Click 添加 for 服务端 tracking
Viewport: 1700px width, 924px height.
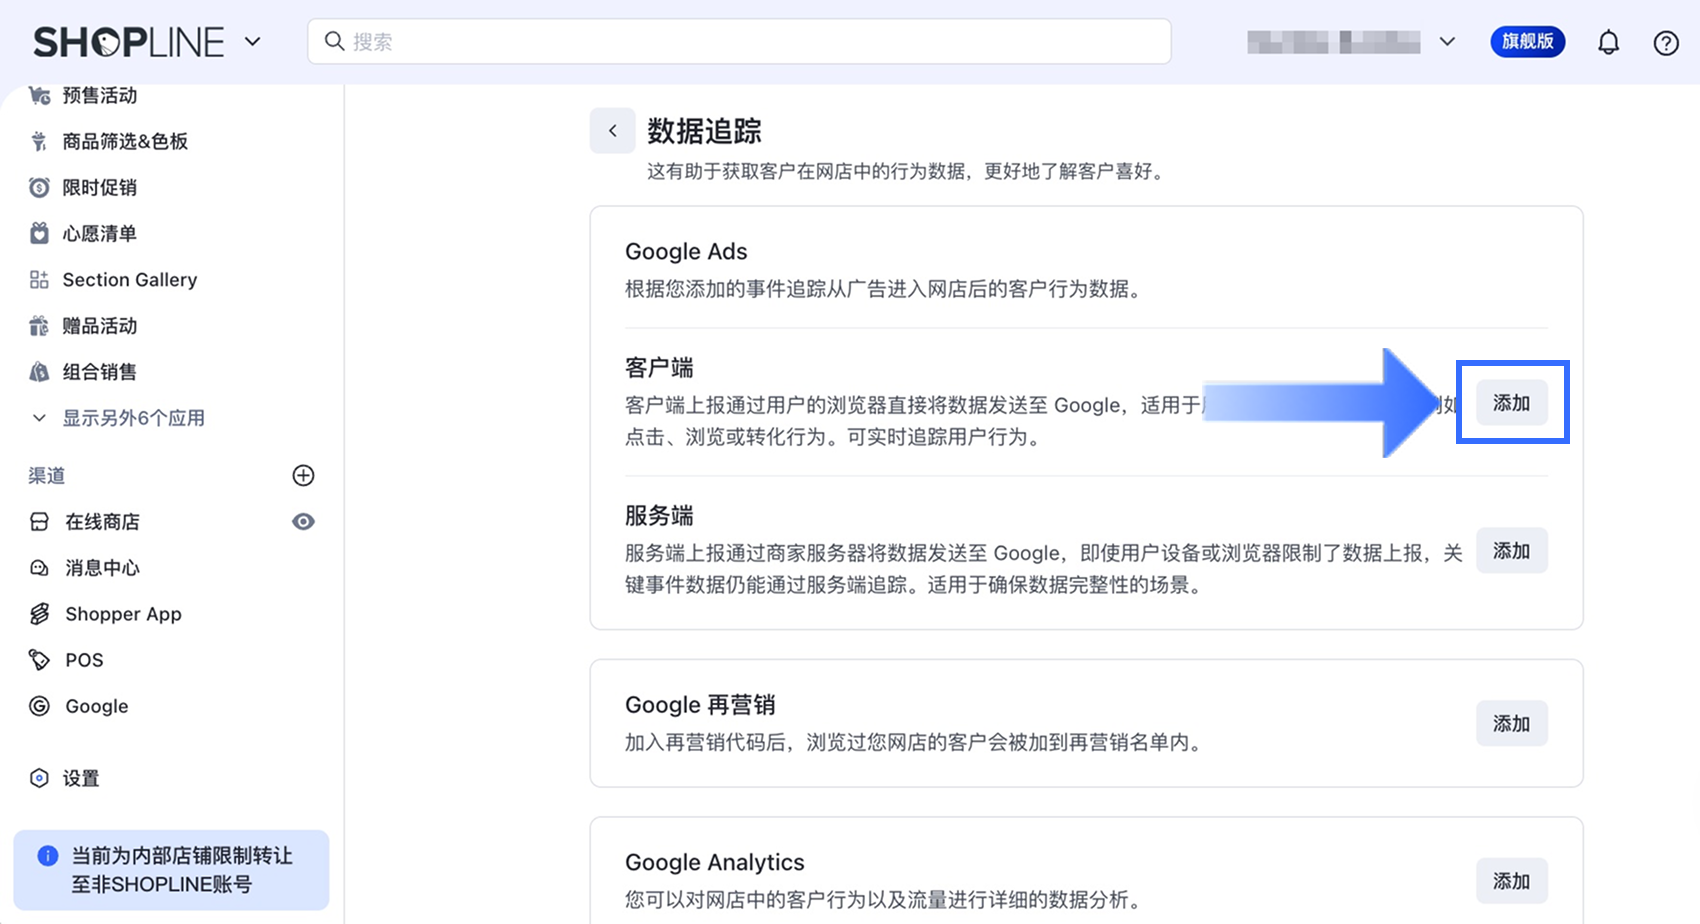pos(1511,551)
